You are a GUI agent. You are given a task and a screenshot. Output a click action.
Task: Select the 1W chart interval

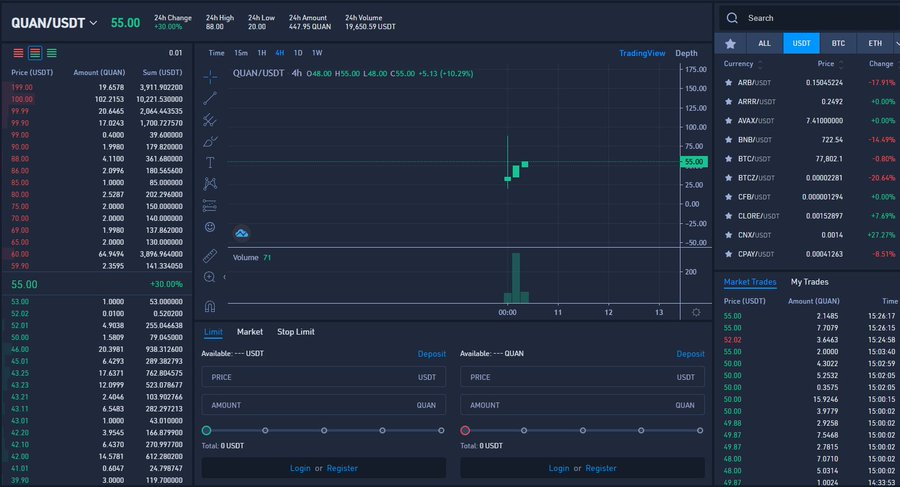317,53
